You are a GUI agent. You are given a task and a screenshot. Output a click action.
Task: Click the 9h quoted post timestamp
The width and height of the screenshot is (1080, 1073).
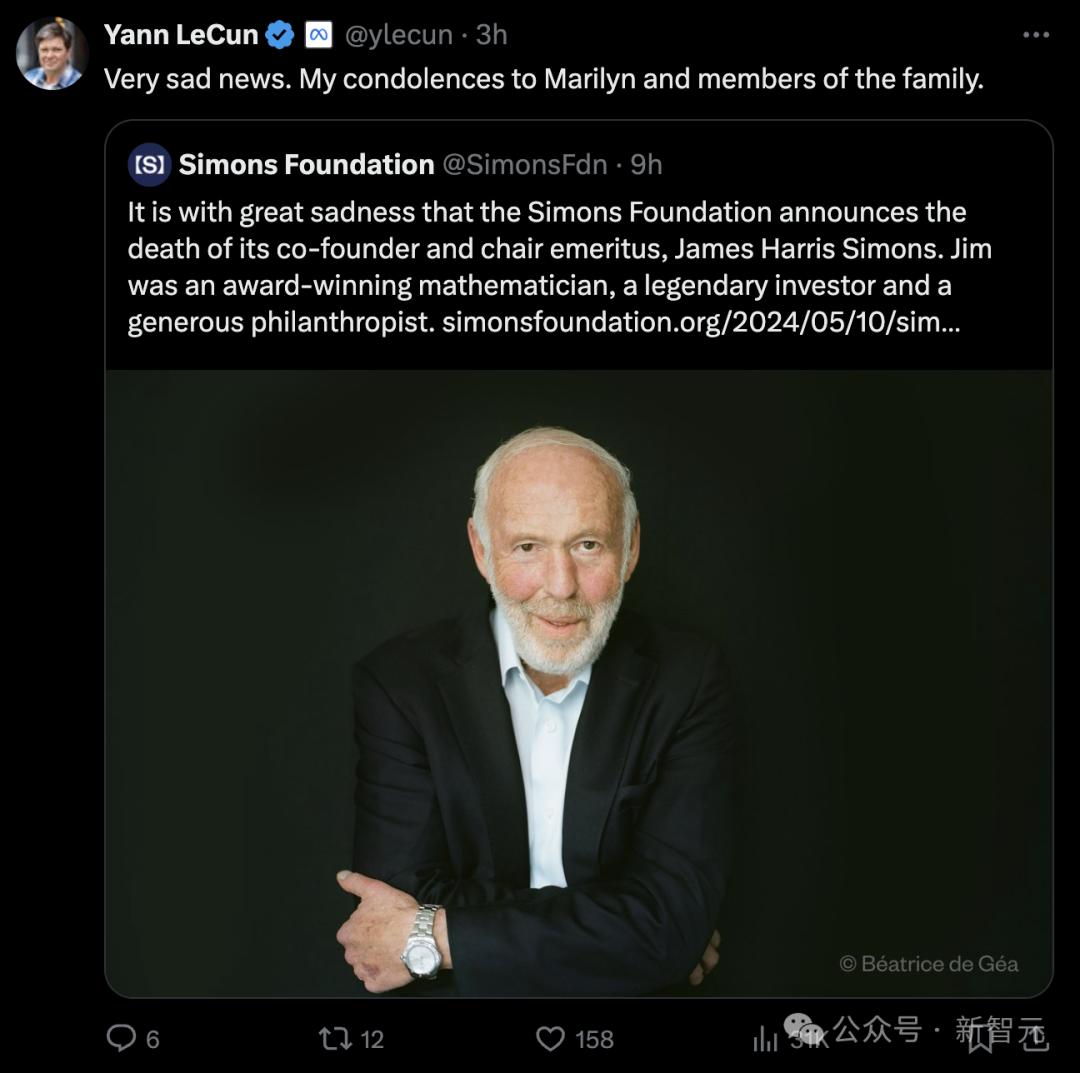tap(646, 165)
